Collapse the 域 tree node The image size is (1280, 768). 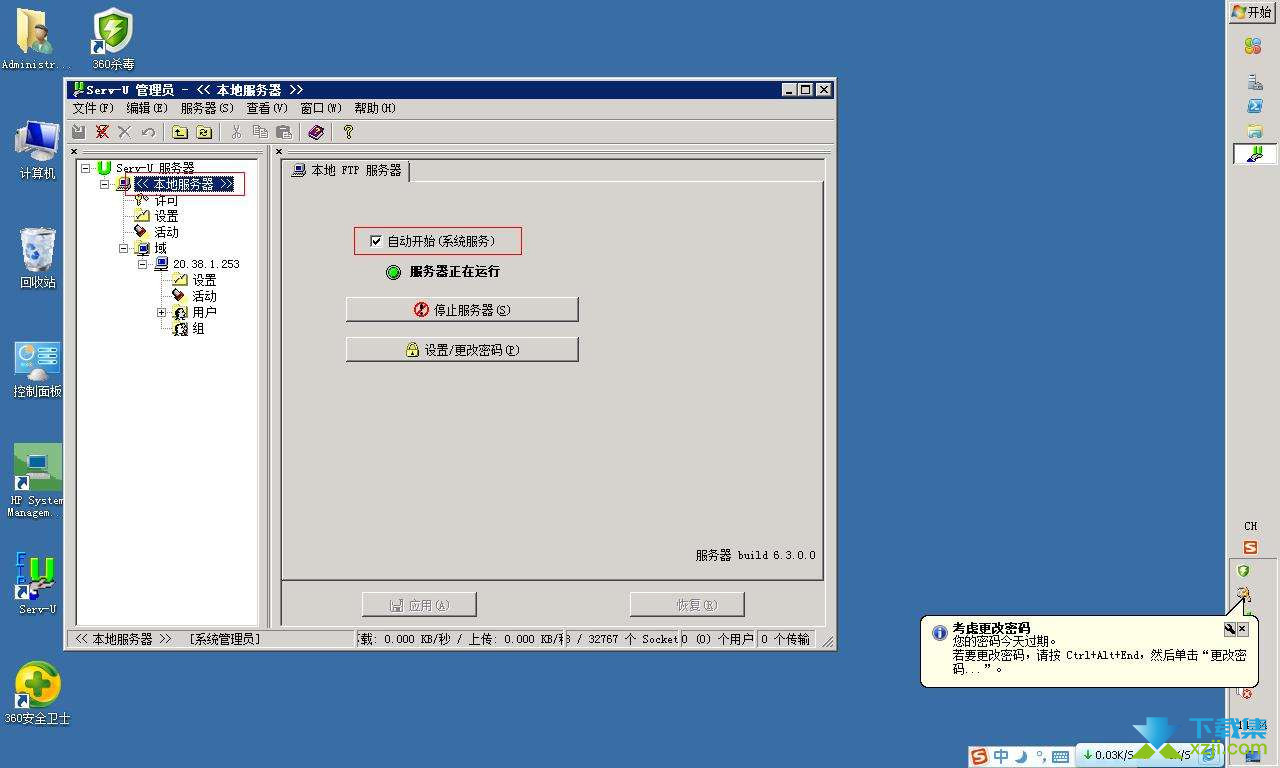click(x=124, y=248)
